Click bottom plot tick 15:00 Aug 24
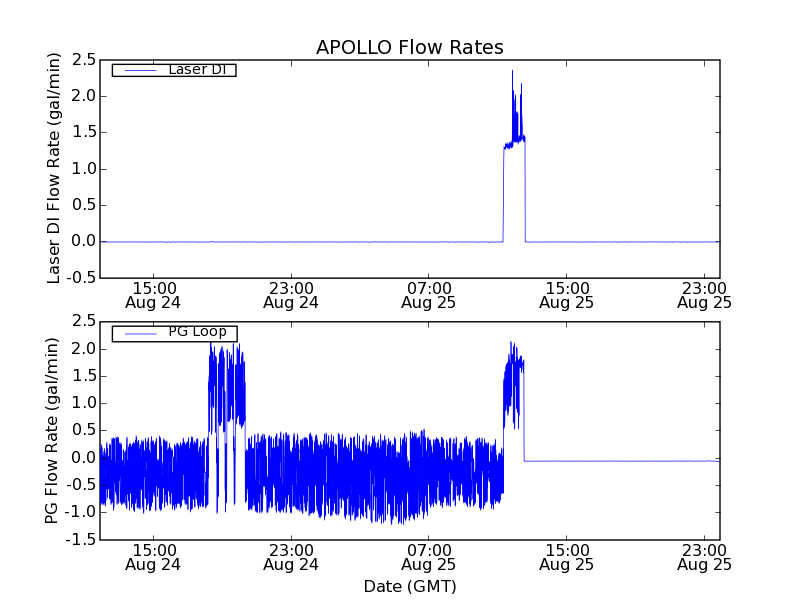Image resolution: width=800 pixels, height=600 pixels. coord(153,557)
